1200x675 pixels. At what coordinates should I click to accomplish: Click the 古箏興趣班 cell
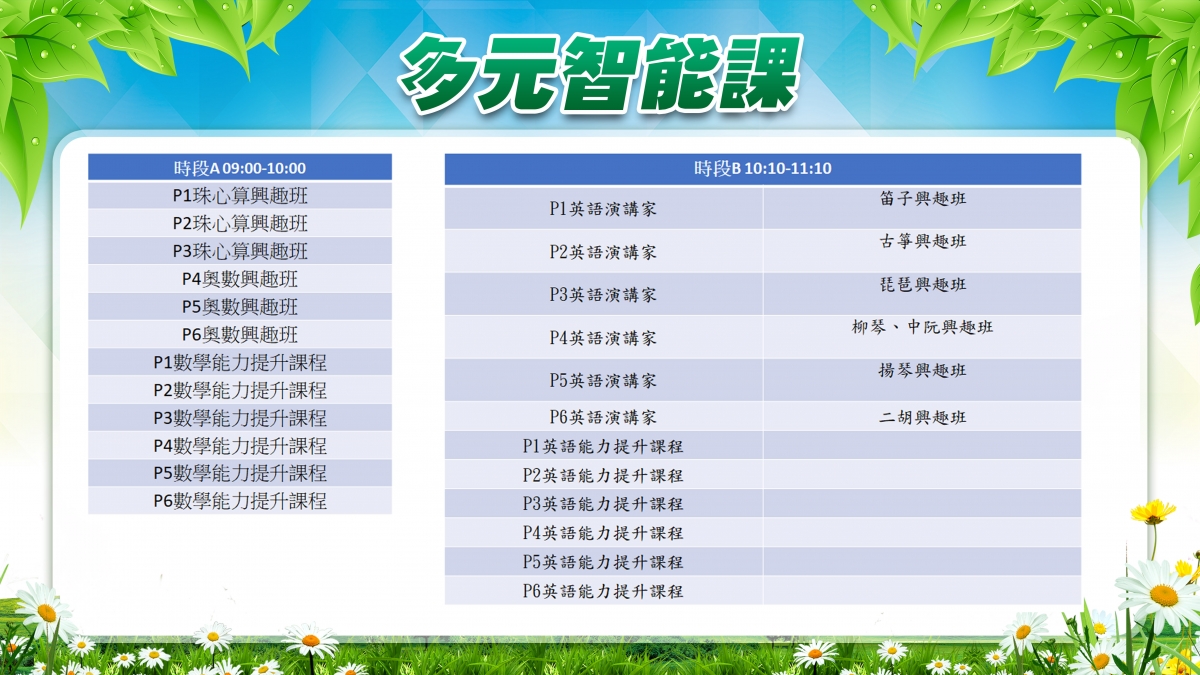(922, 251)
